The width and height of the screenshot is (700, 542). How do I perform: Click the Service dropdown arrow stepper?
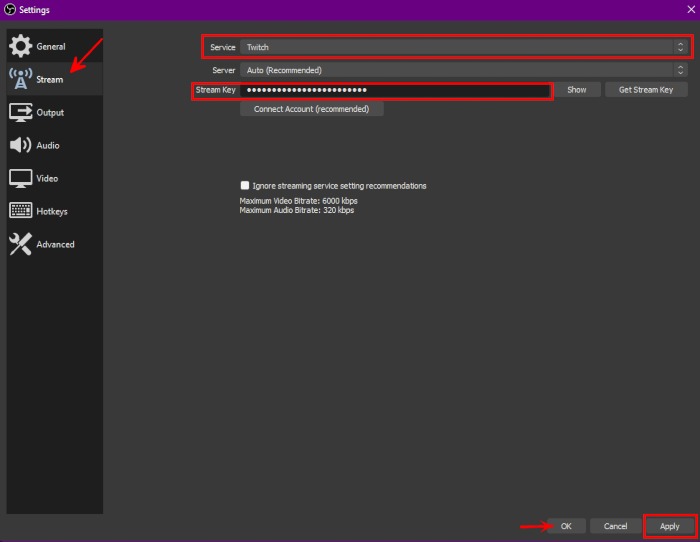point(680,47)
